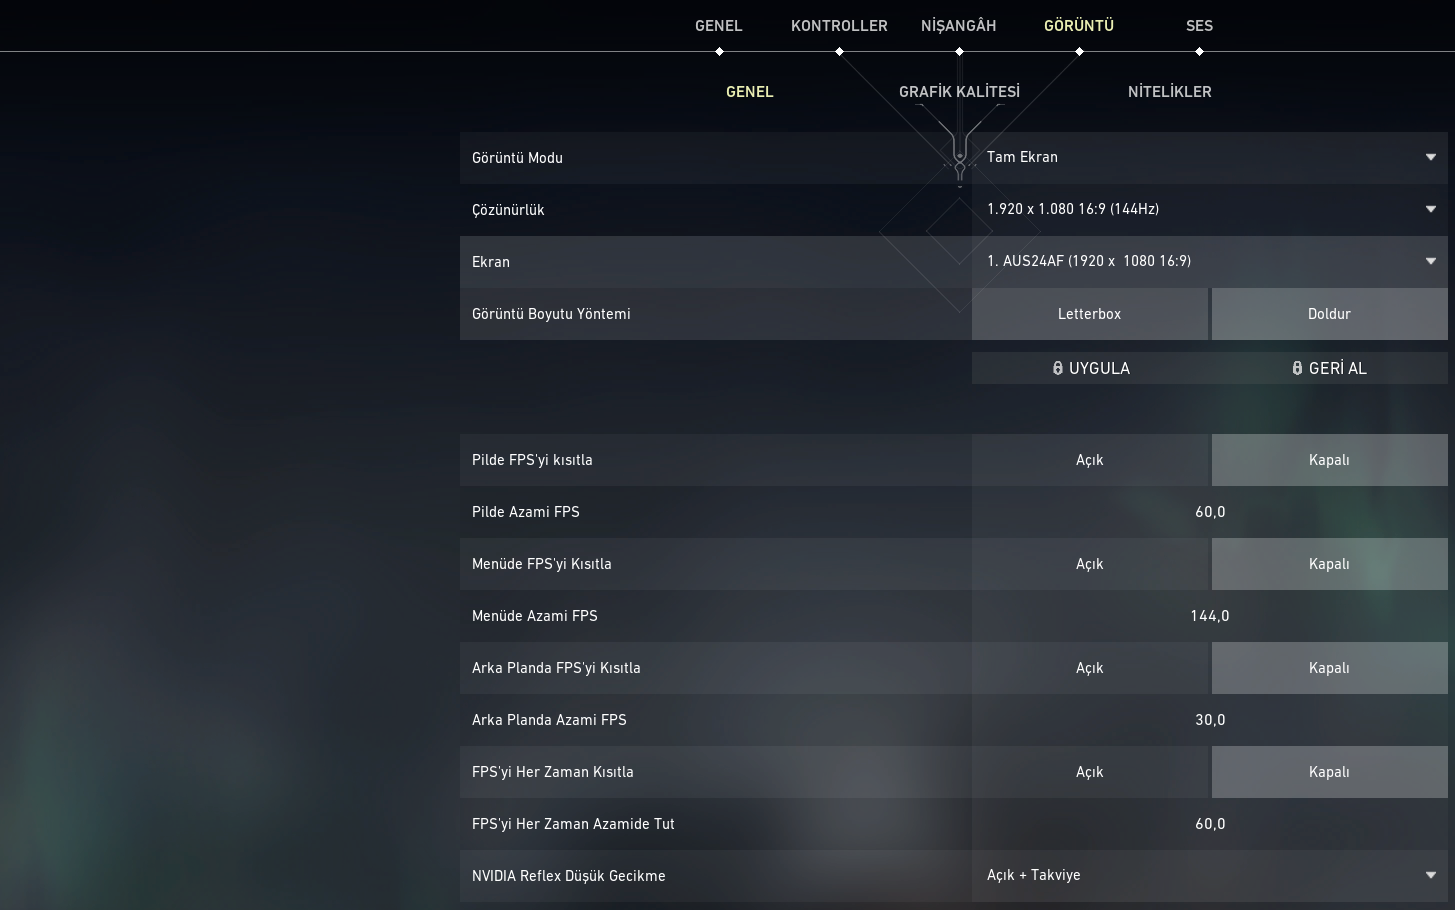
Task: Disable Arka Planda FPS'yi Kısıtla with Kapalı
Action: point(1329,668)
